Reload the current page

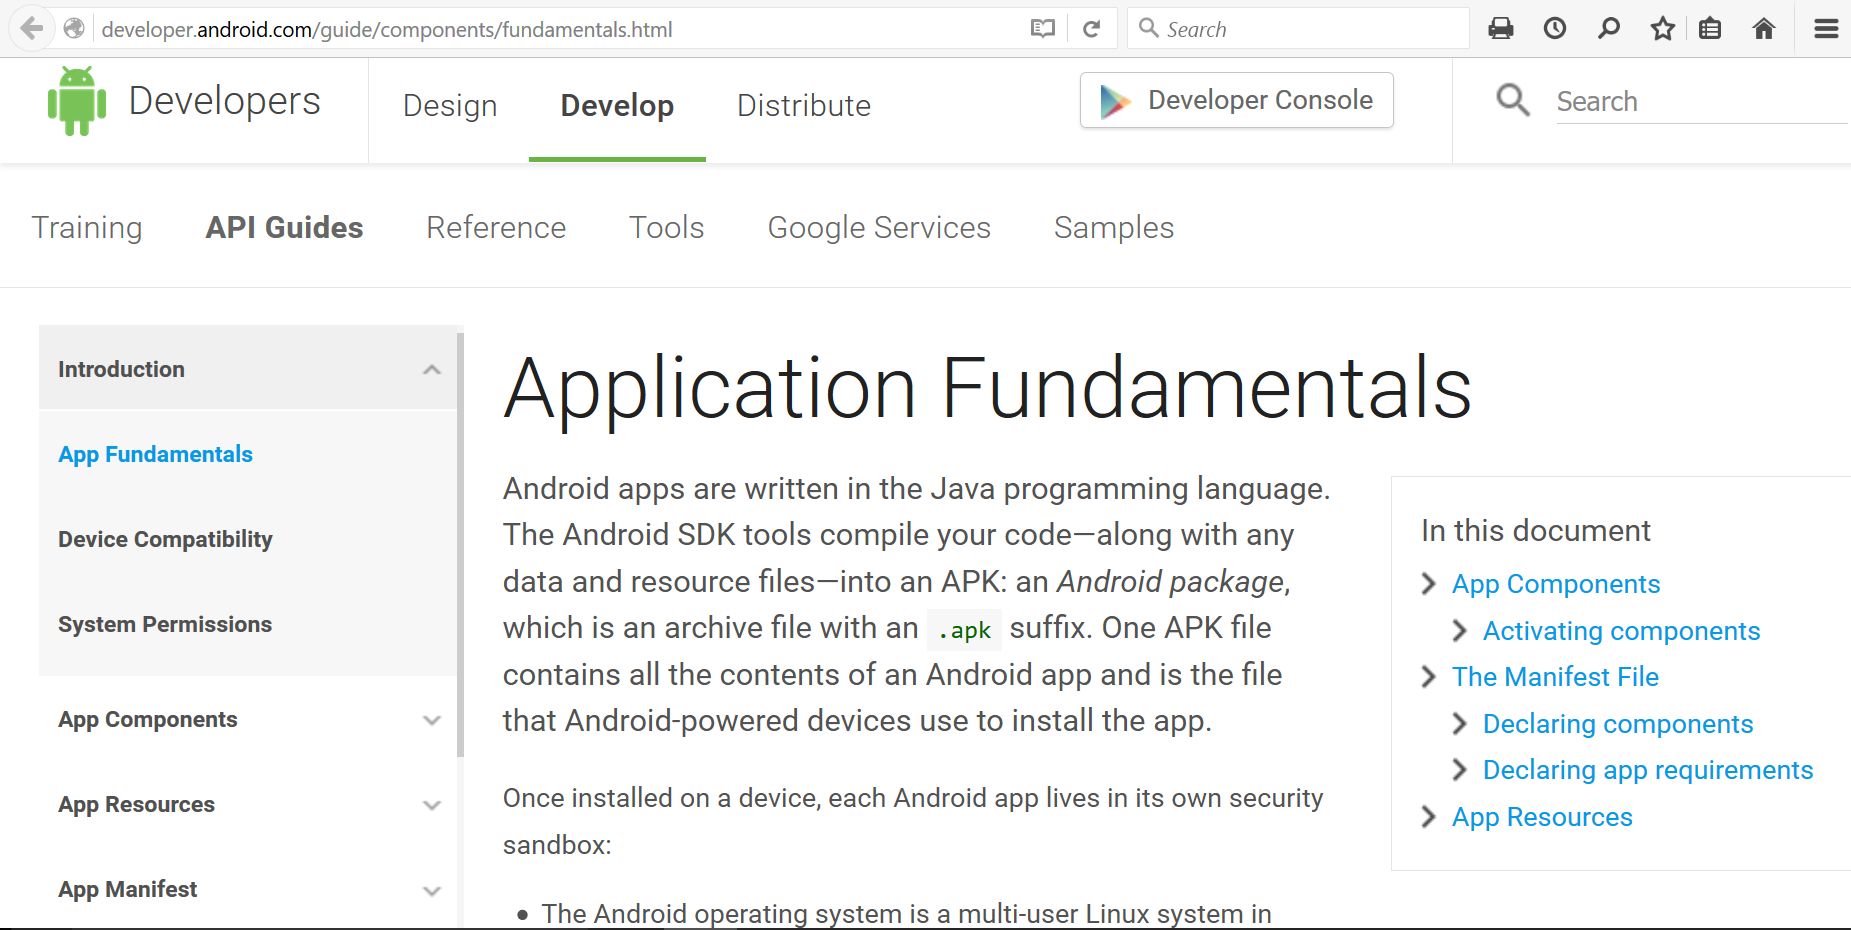(1091, 28)
